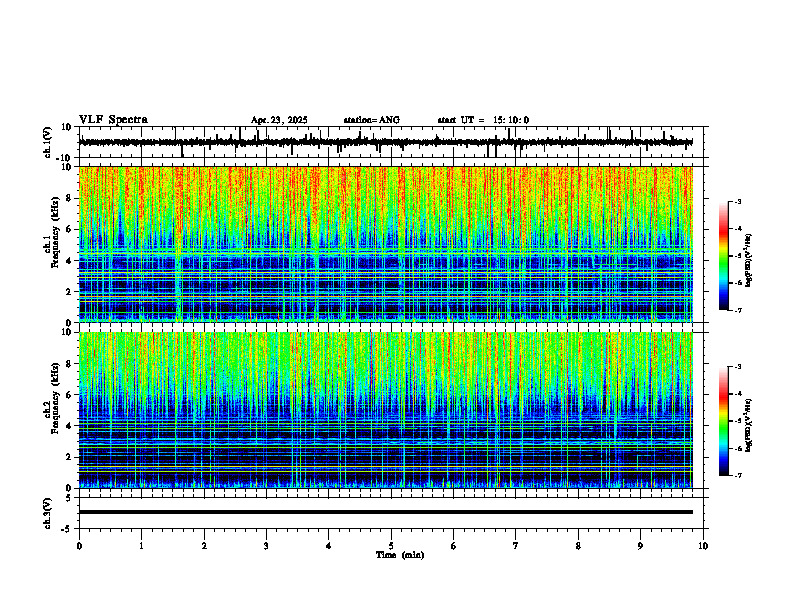The width and height of the screenshot is (792, 612).
Task: Click the ch.1 voltage waveform trace
Action: (x=386, y=142)
